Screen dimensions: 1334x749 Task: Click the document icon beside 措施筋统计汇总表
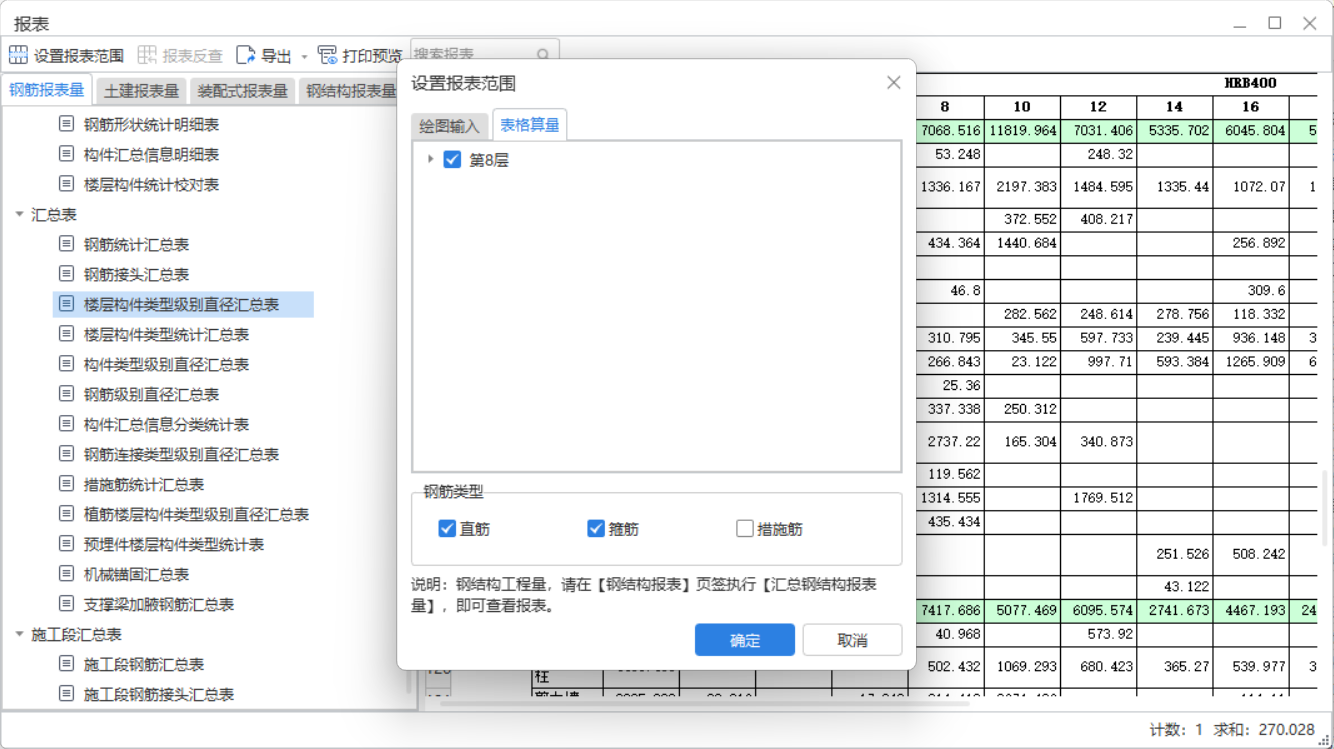point(65,483)
